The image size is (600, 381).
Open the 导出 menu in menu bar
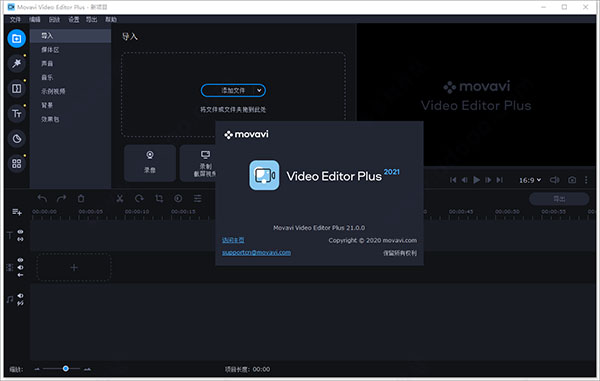click(91, 20)
